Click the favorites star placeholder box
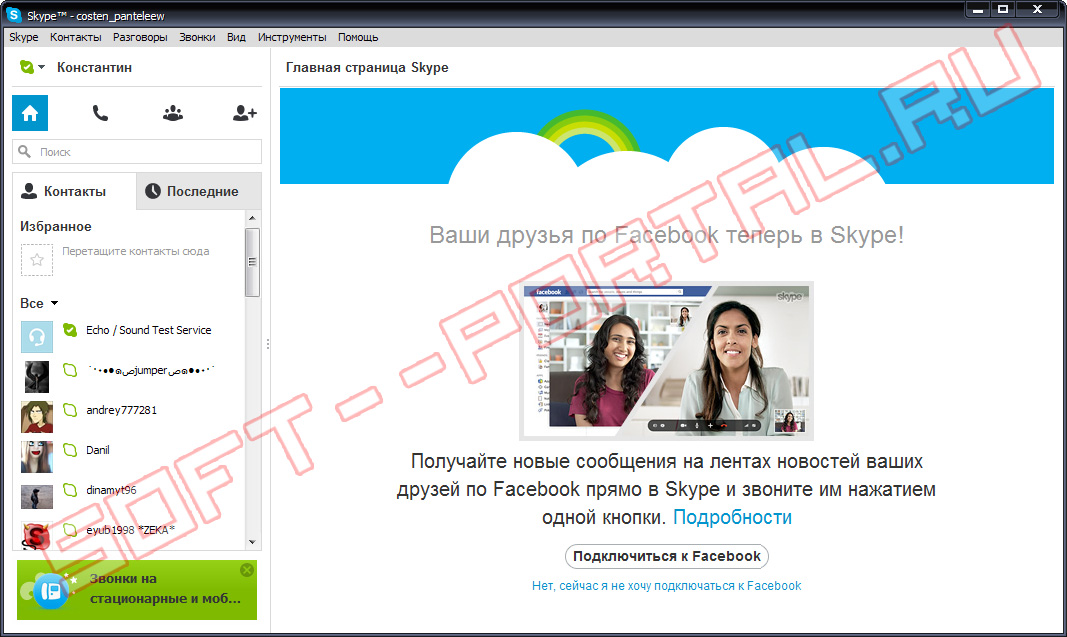The height and width of the screenshot is (637, 1067). 37,260
